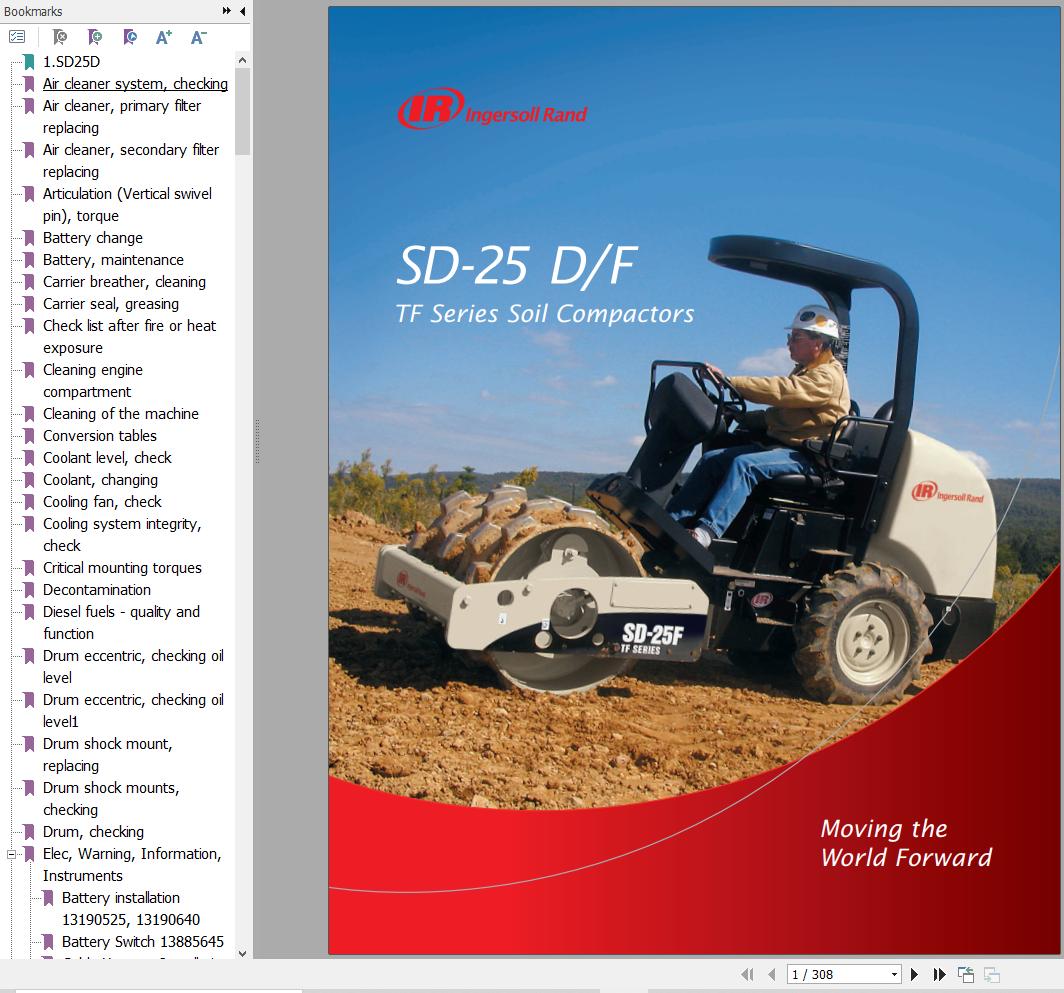Click the bookmarks scrollbar thumb
Viewport: 1064px width, 993px height.
(242, 112)
